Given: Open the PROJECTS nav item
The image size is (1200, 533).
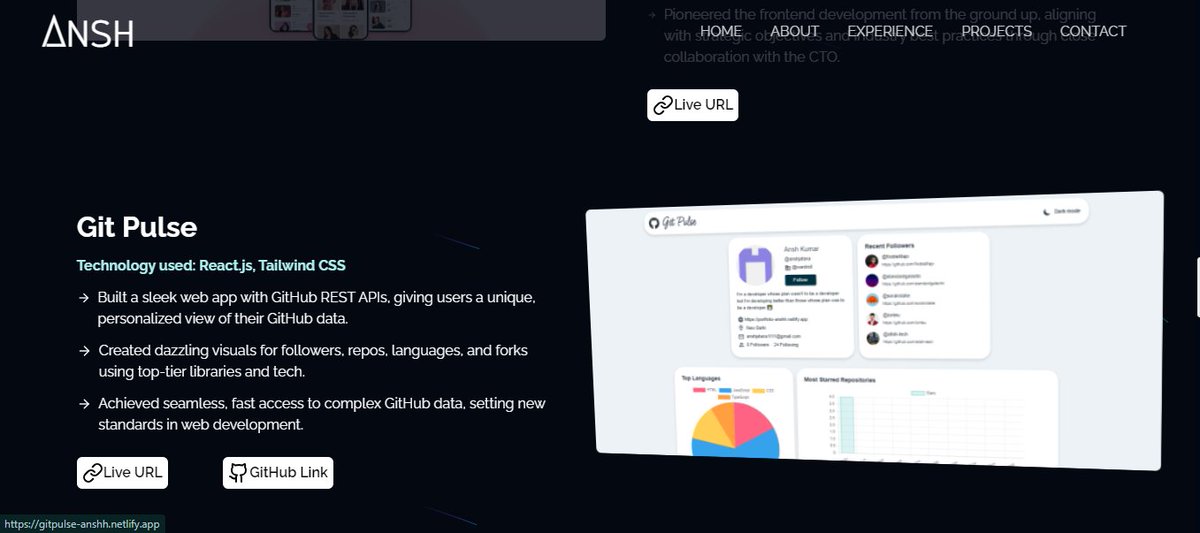Looking at the screenshot, I should pos(997,31).
